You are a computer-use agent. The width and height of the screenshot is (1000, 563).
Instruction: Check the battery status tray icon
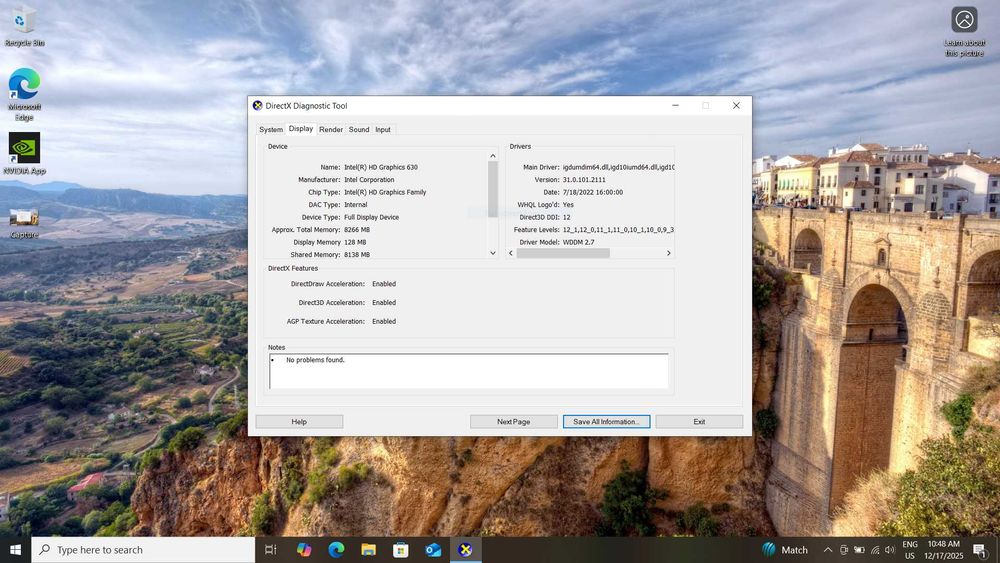[x=860, y=550]
